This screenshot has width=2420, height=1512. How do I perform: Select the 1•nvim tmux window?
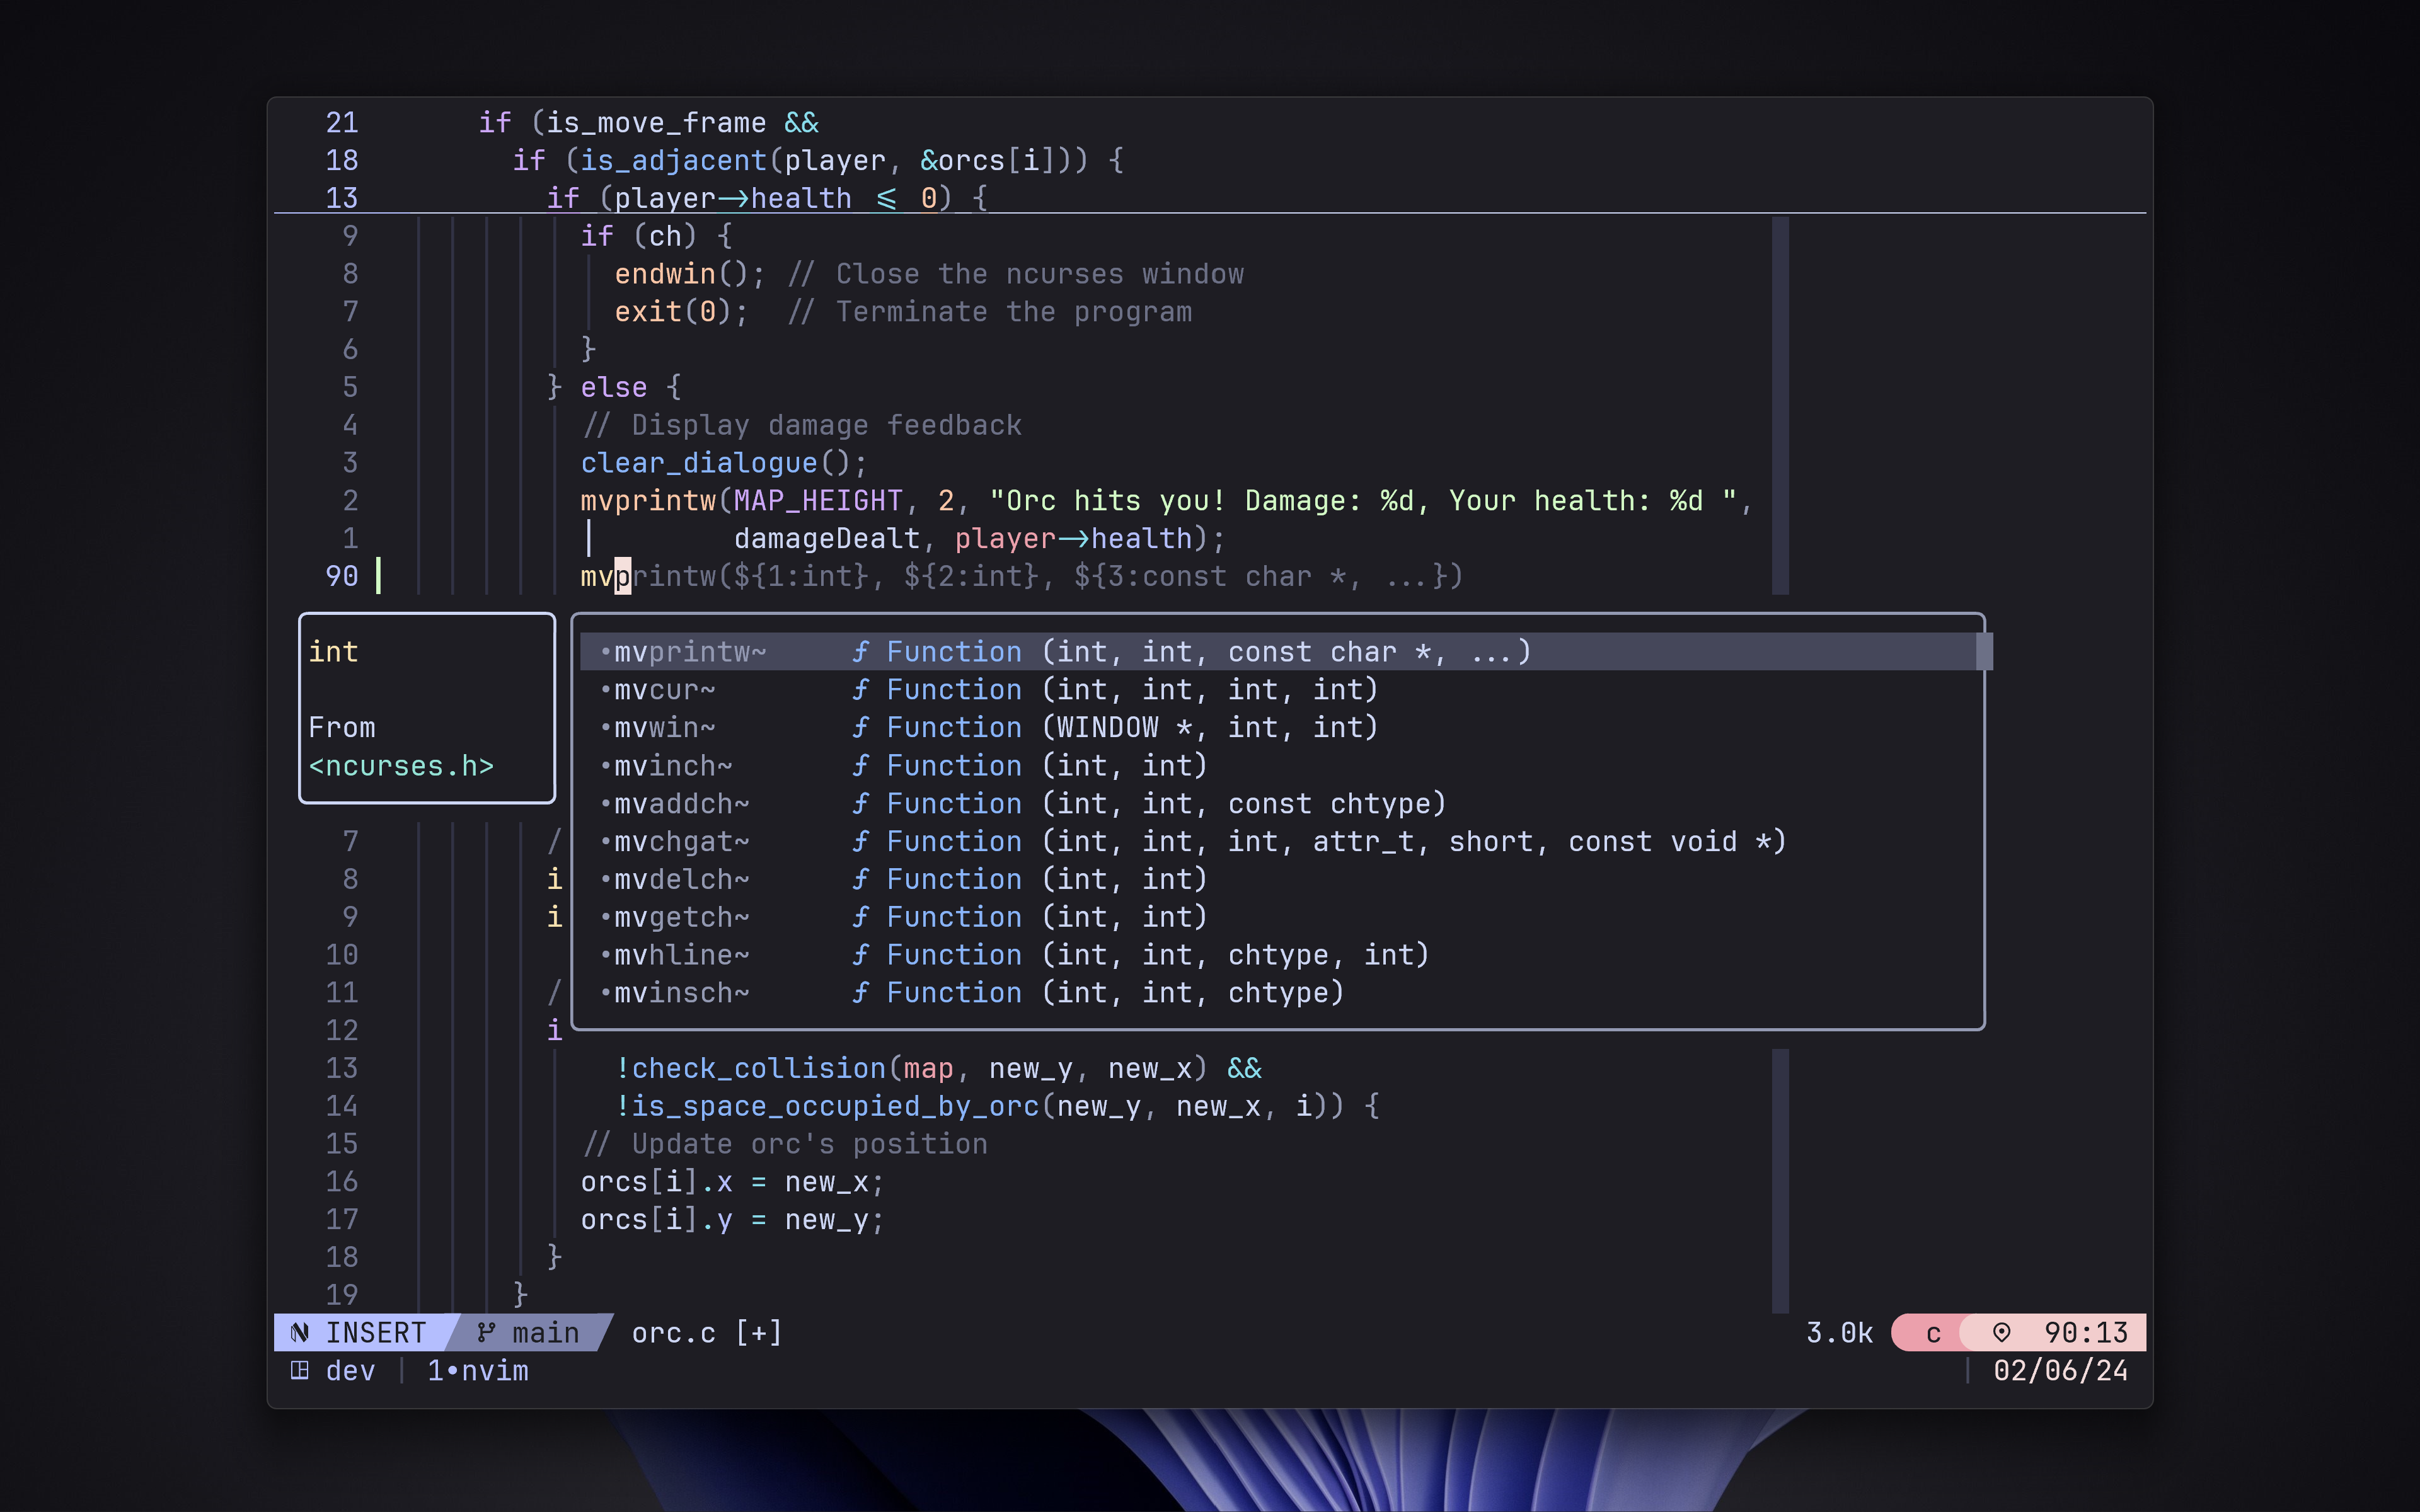[478, 1371]
